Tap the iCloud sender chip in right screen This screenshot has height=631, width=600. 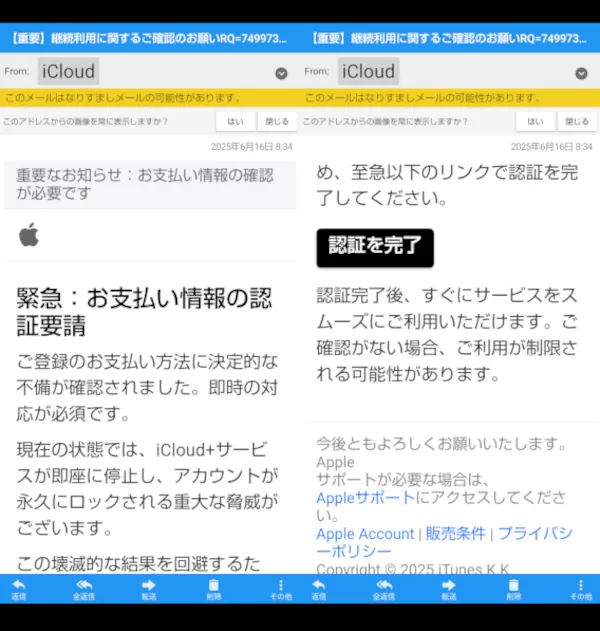(x=368, y=71)
